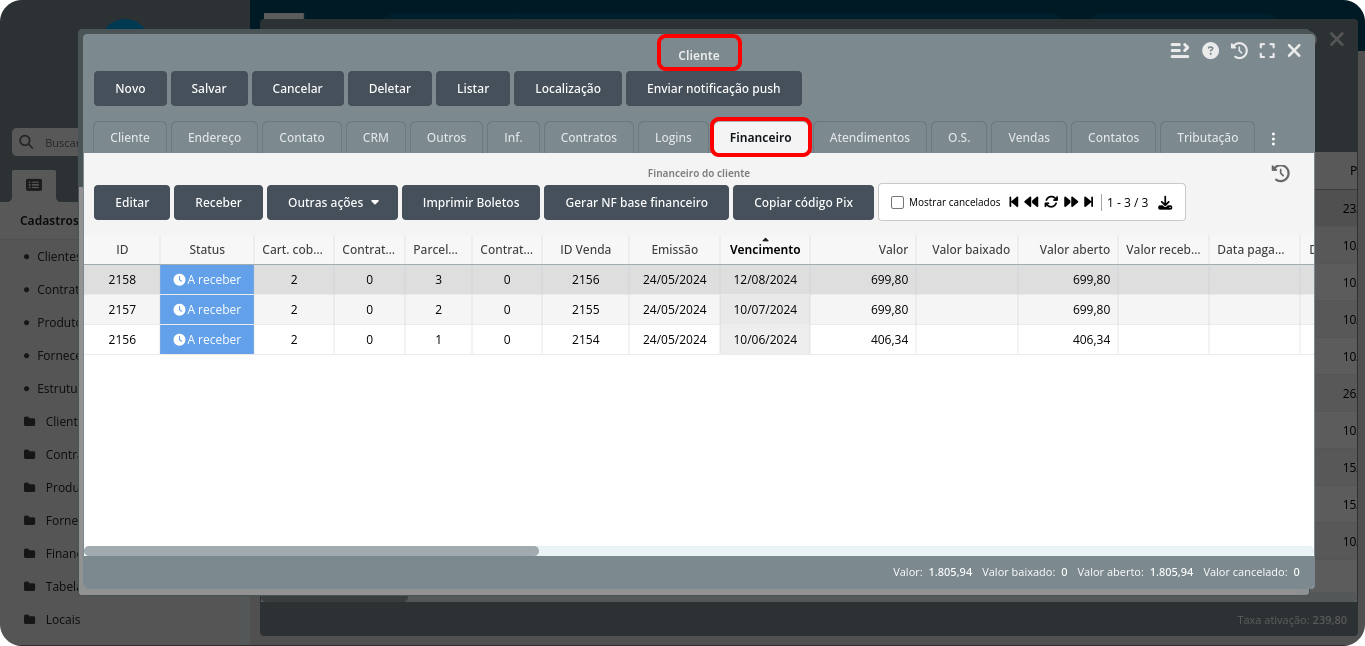
Task: Click due date 12/08/2024 cell
Action: point(765,280)
